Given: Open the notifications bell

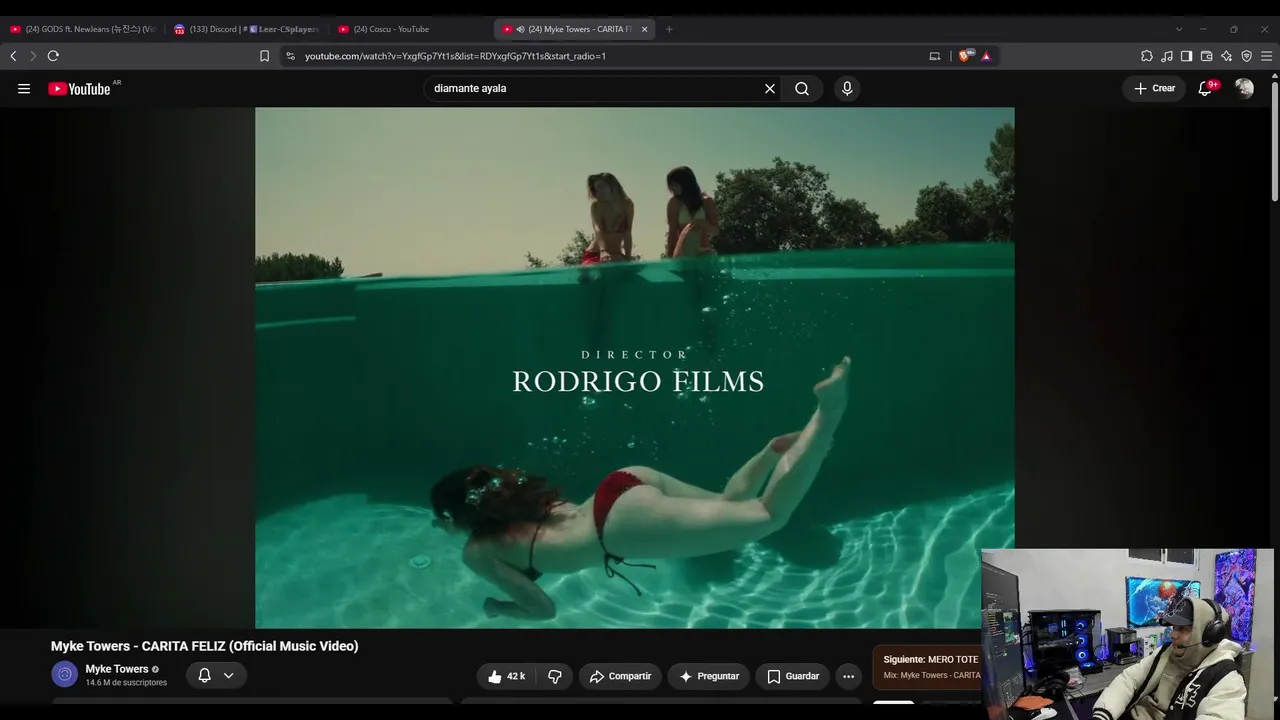Looking at the screenshot, I should [1206, 89].
